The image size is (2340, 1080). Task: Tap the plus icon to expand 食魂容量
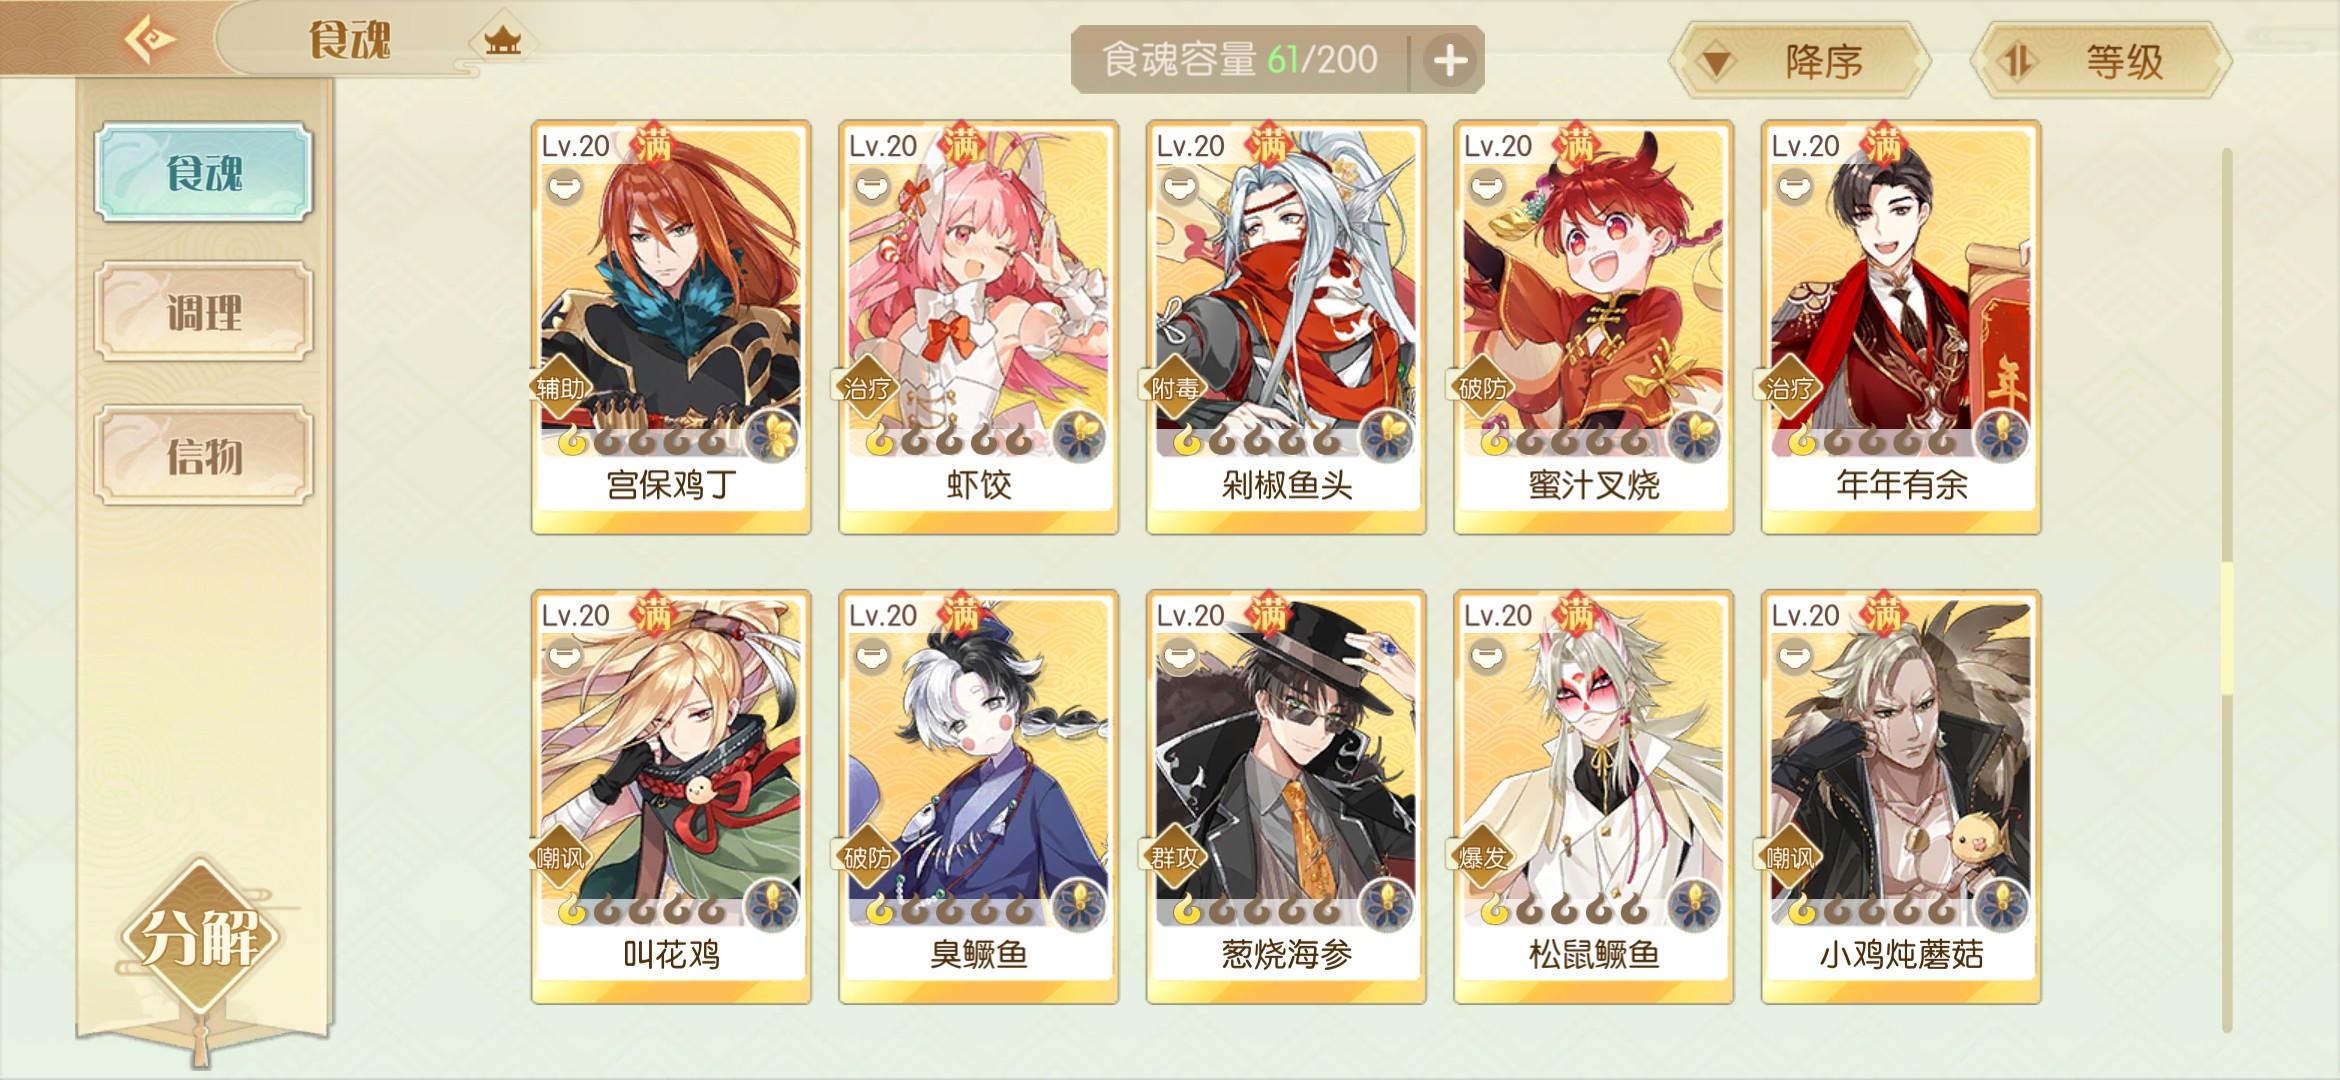pos(1450,60)
